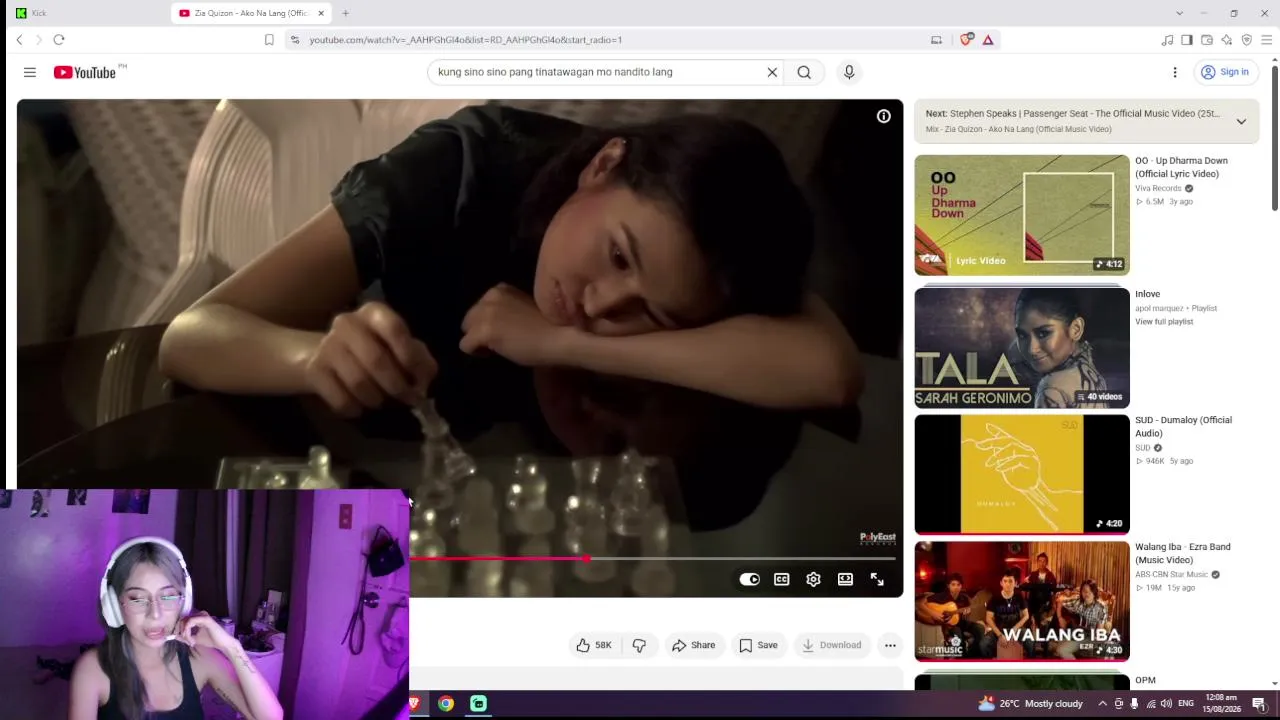The height and width of the screenshot is (720, 1280).
Task: Dislike this video
Action: click(x=639, y=645)
